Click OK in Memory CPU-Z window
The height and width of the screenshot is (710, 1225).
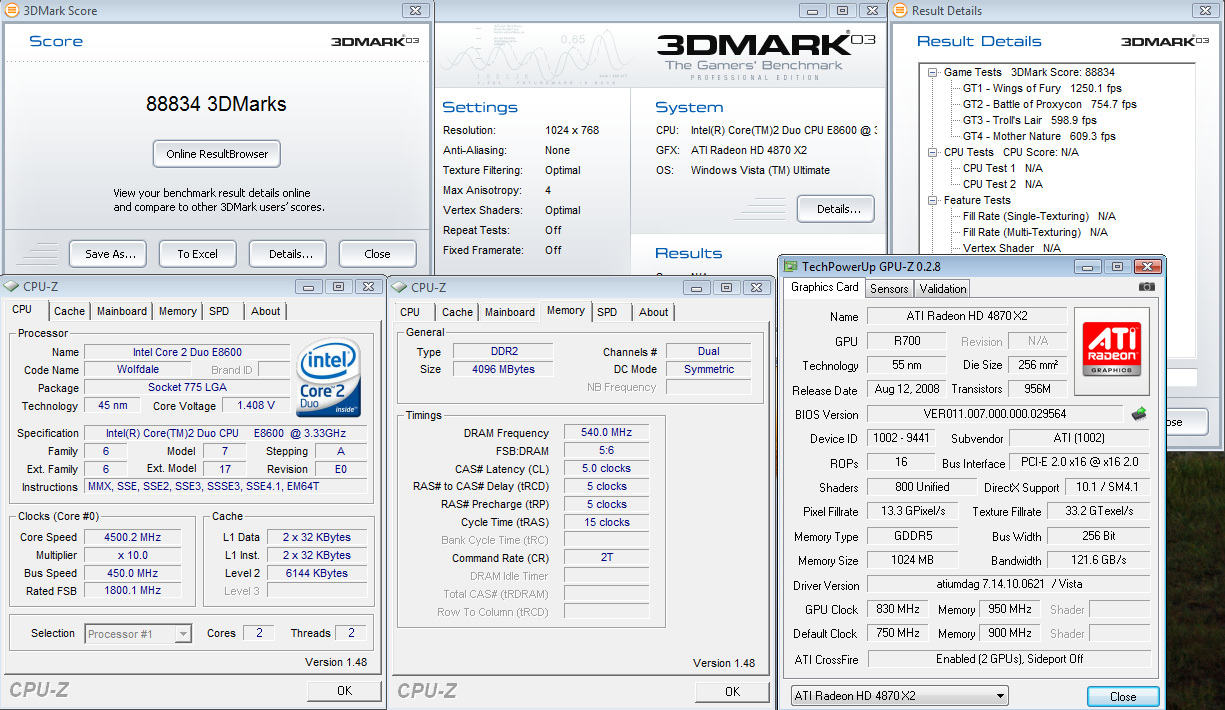point(732,691)
